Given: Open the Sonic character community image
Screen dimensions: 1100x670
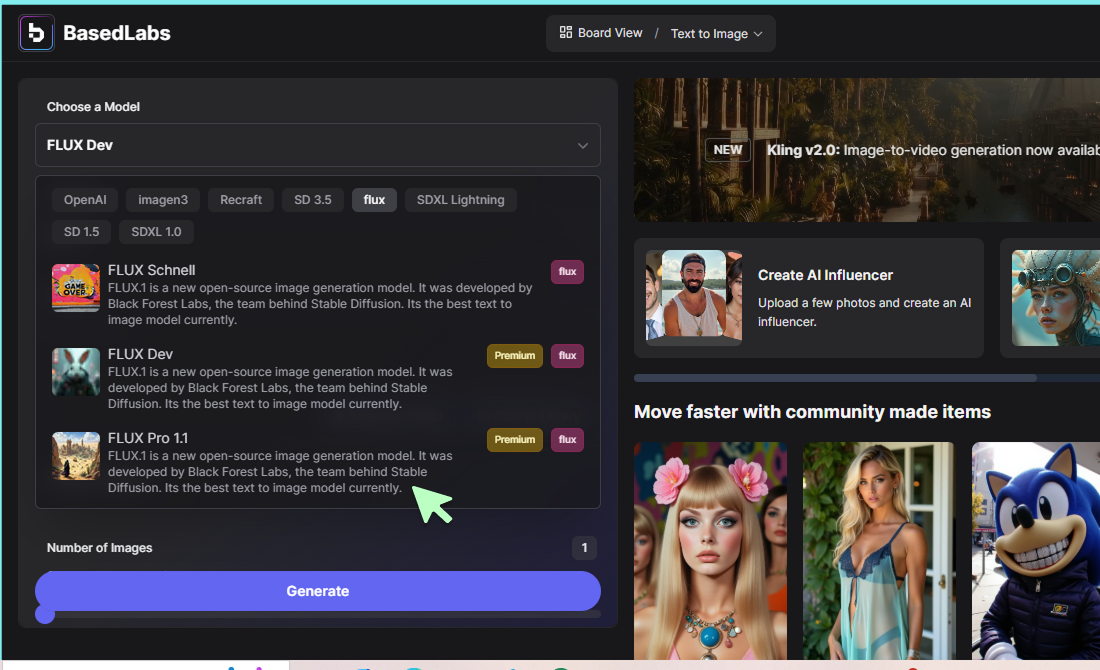Looking at the screenshot, I should [1035, 551].
